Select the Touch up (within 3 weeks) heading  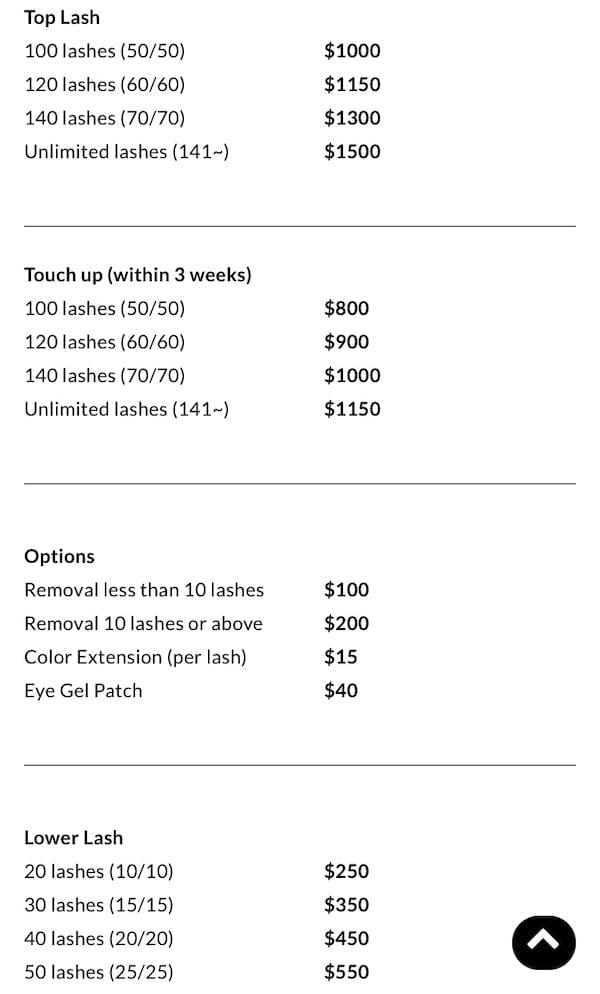138,274
